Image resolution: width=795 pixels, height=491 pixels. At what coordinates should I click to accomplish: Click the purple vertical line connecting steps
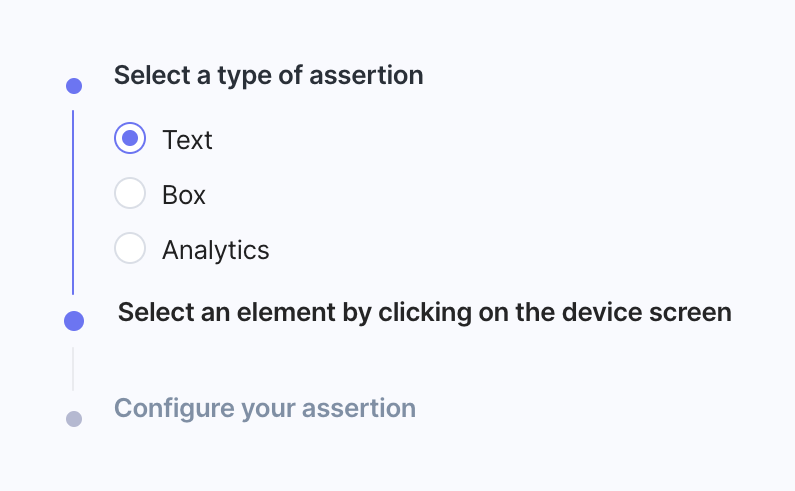point(73,200)
